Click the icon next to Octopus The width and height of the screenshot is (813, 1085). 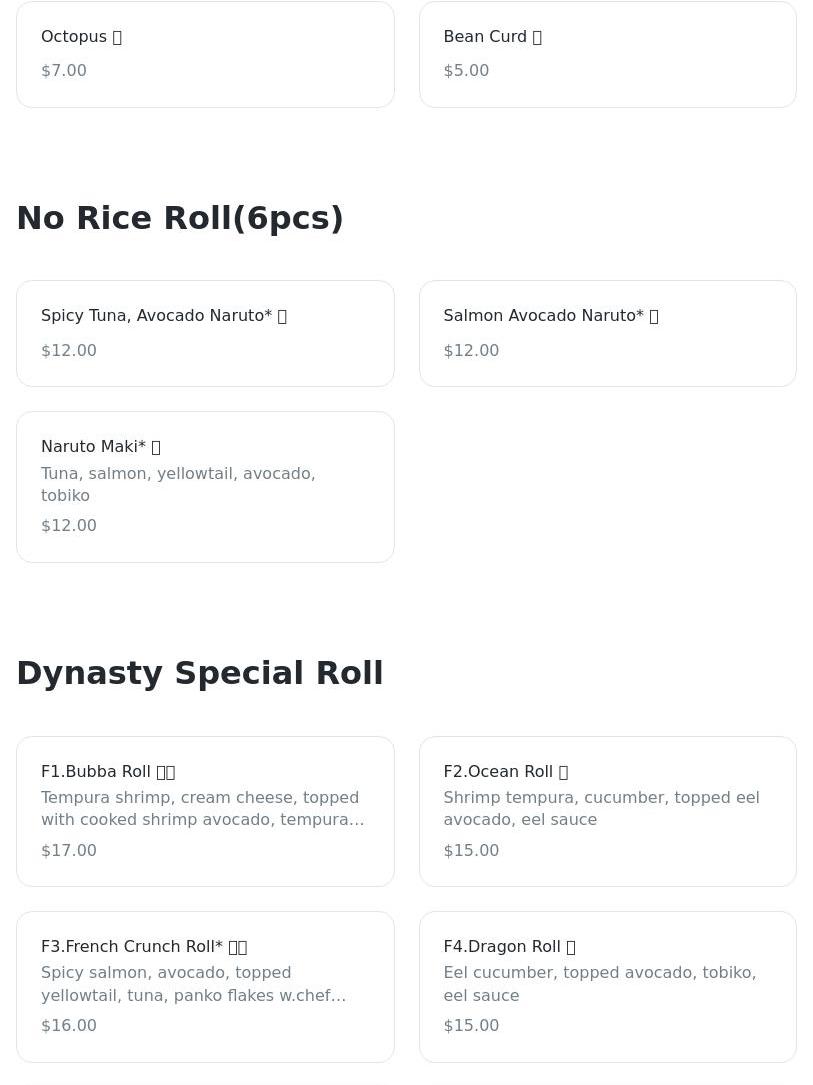pyautogui.click(x=117, y=37)
